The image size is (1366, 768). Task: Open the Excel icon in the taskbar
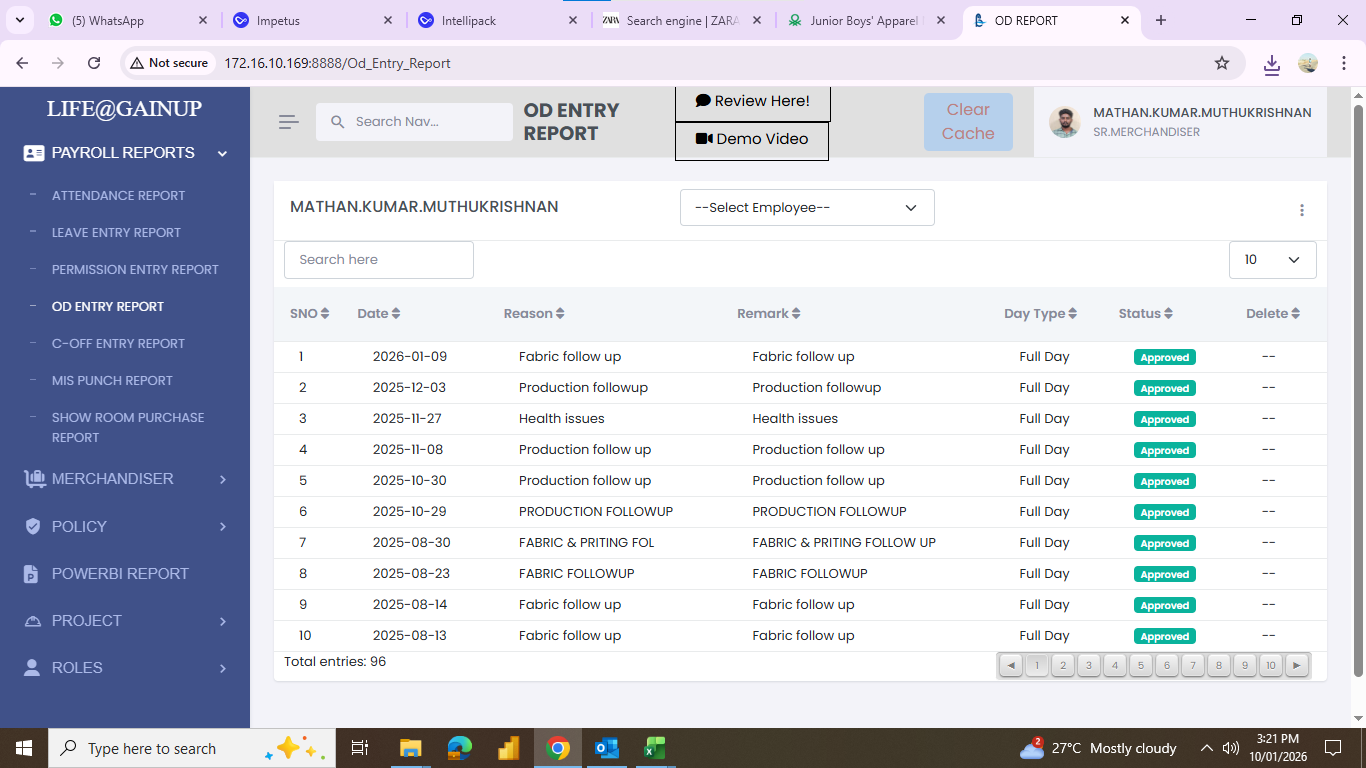tap(654, 748)
